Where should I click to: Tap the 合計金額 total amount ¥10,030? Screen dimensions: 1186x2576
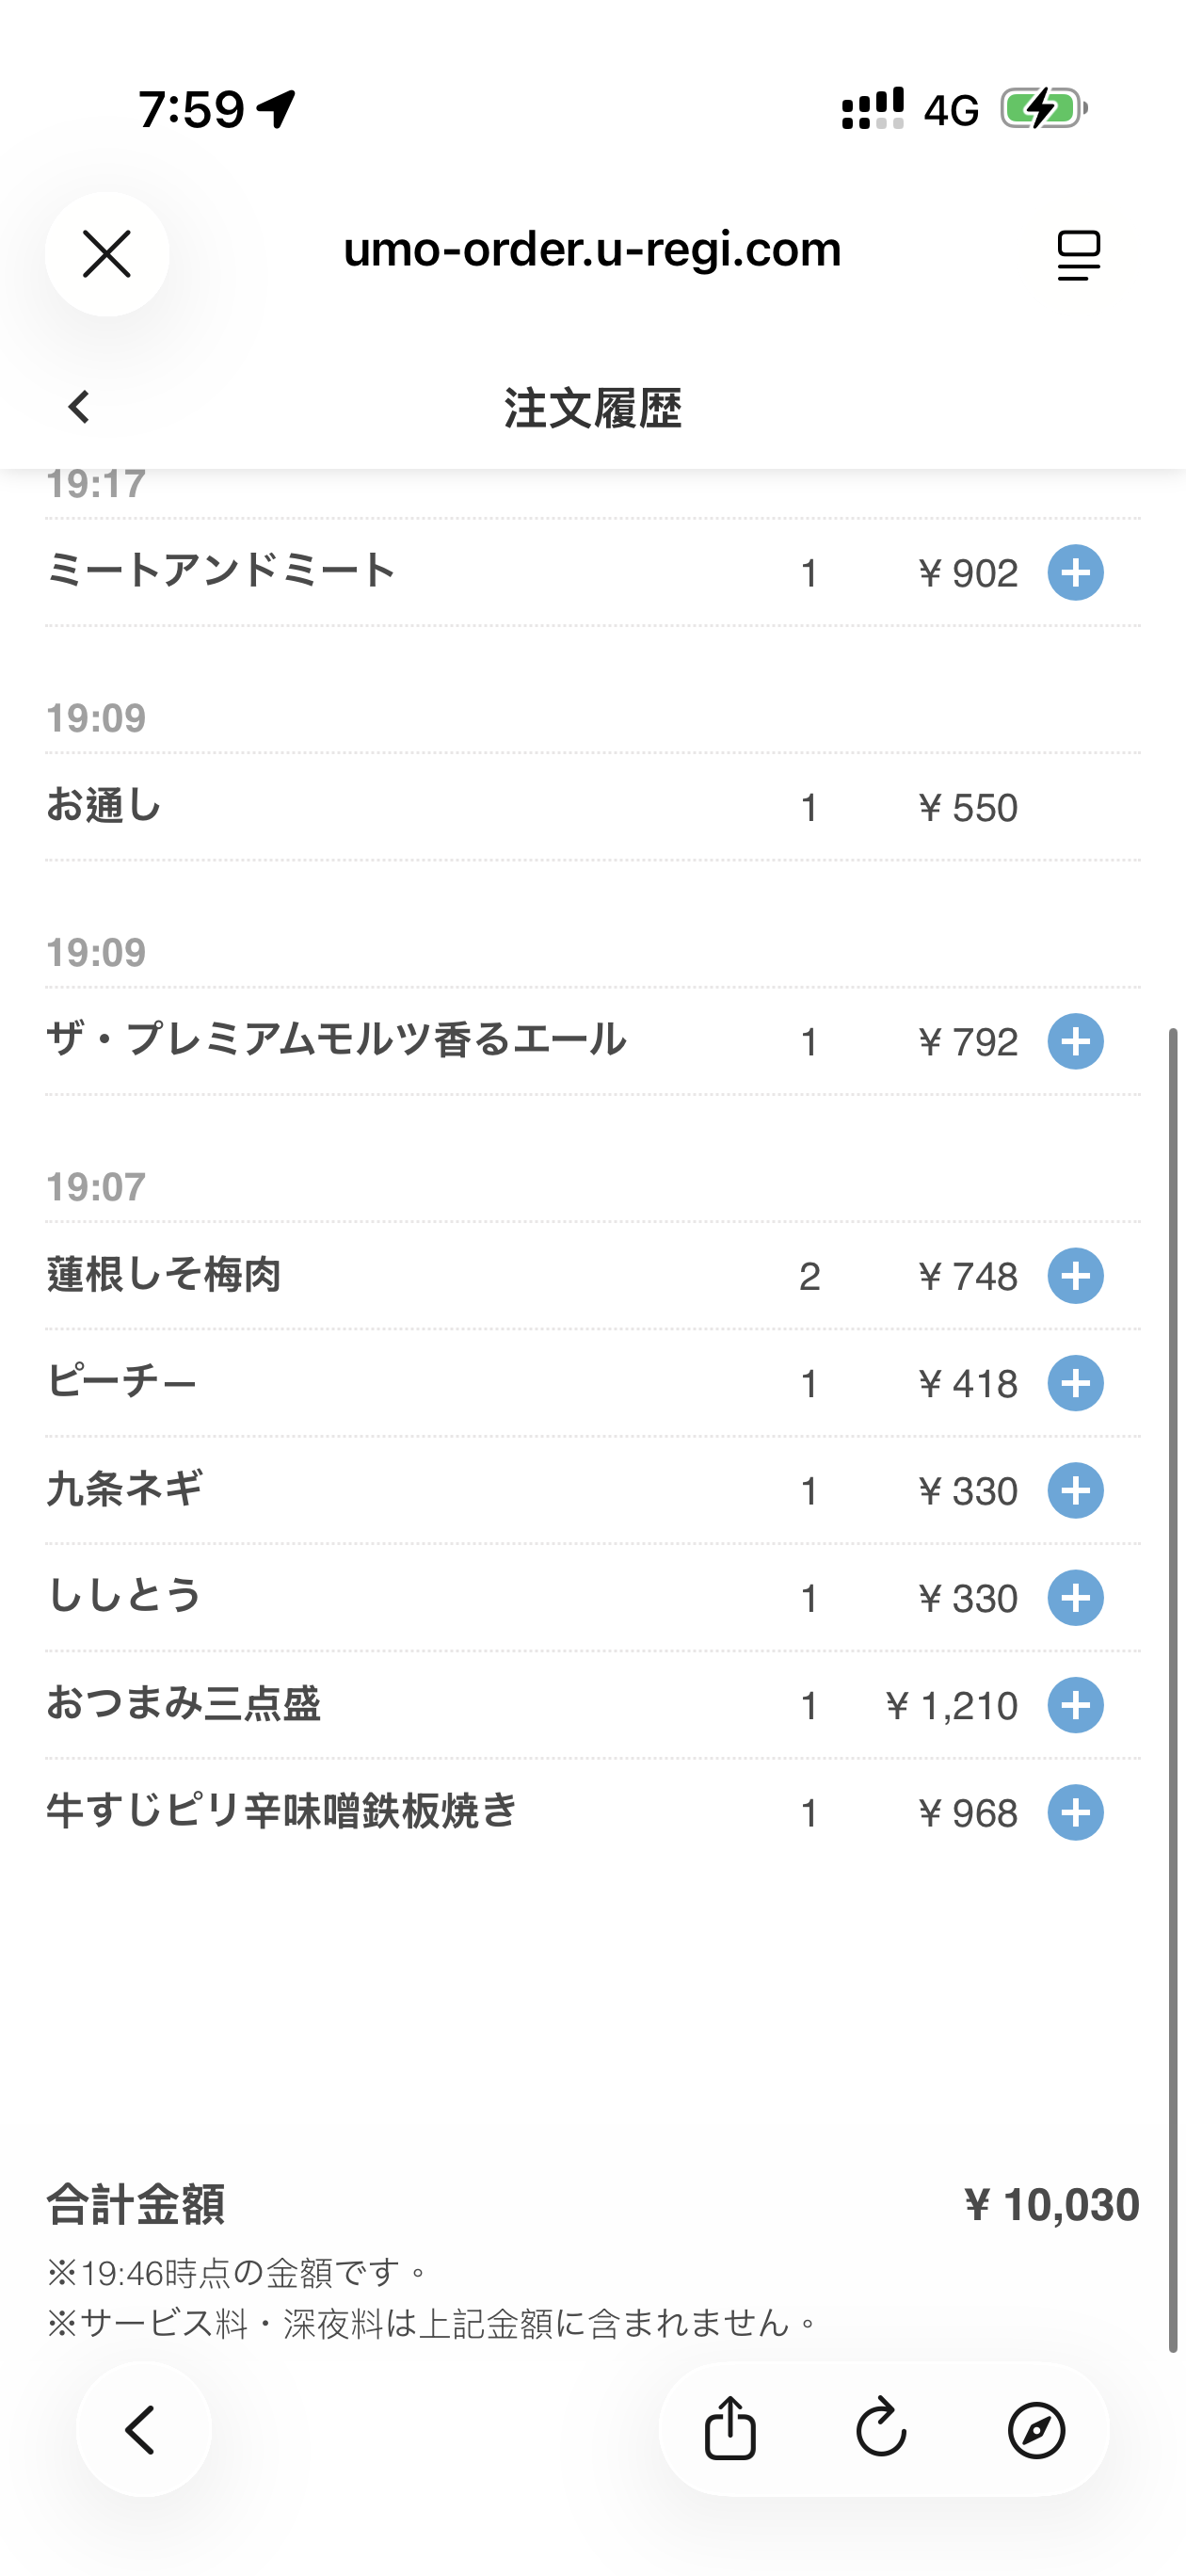click(x=1050, y=2206)
